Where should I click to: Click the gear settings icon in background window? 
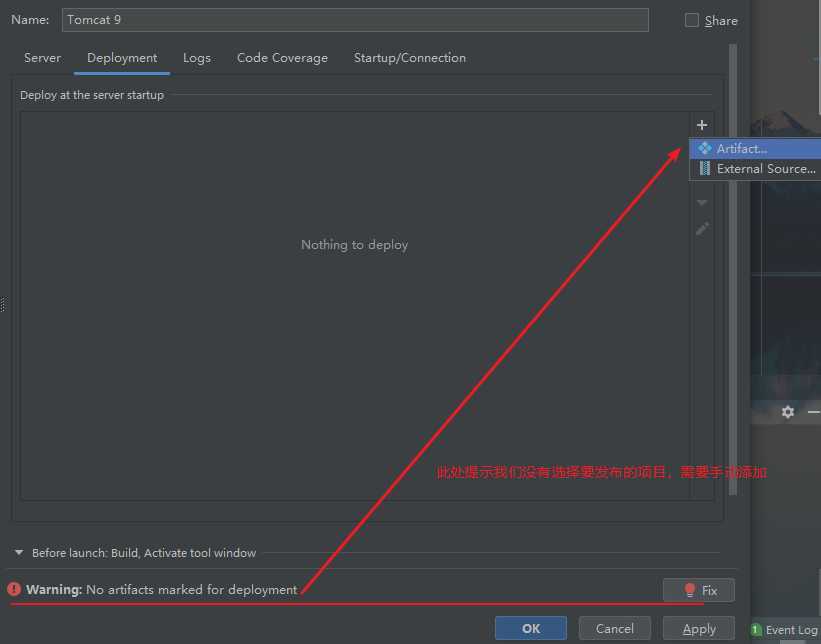coord(787,412)
